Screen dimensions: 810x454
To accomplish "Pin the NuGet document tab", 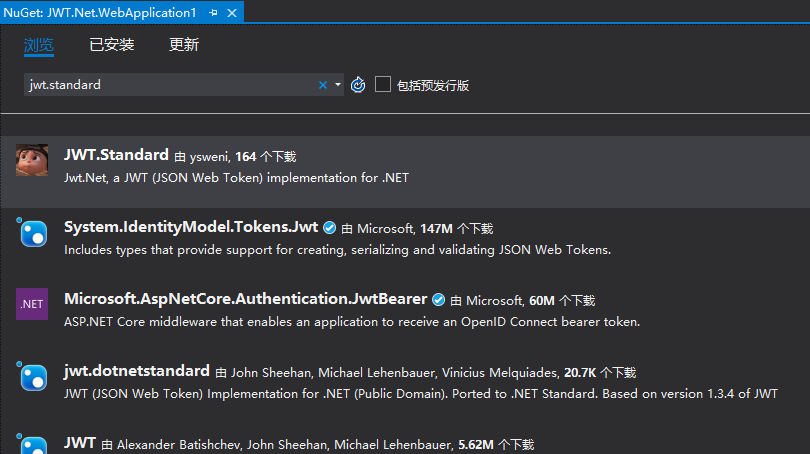I will (214, 11).
